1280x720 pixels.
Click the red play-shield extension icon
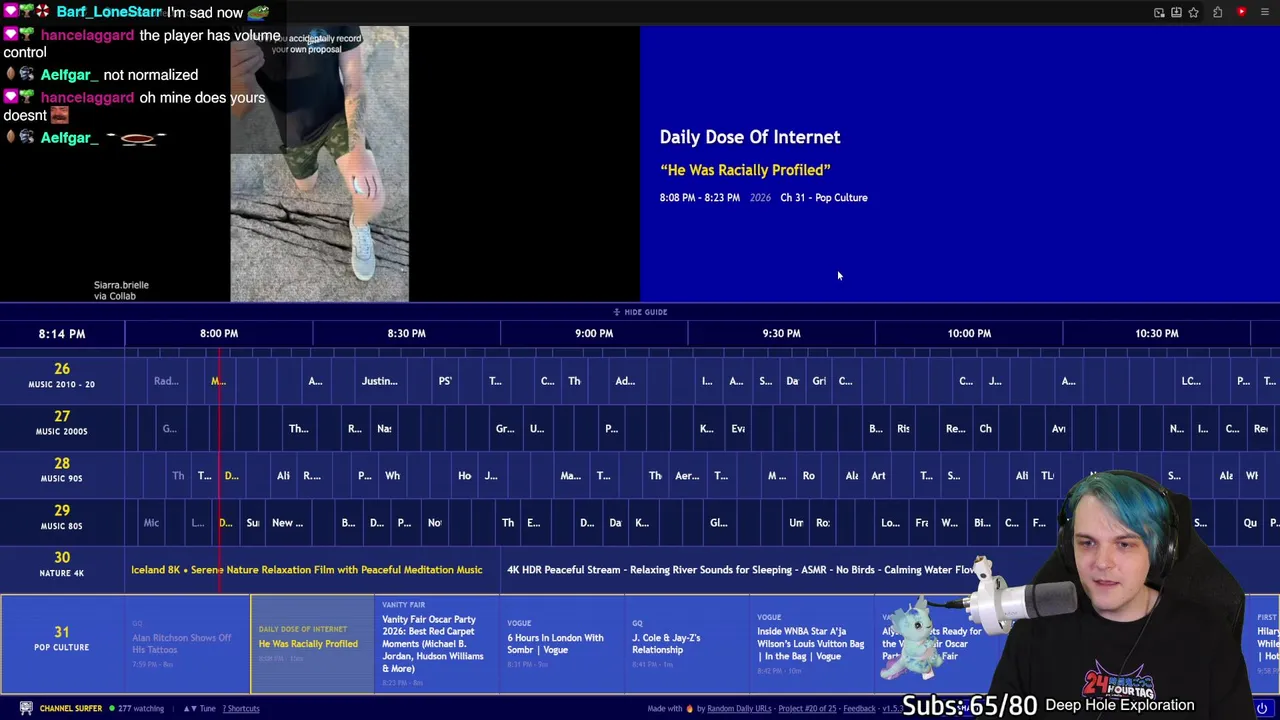[1242, 13]
